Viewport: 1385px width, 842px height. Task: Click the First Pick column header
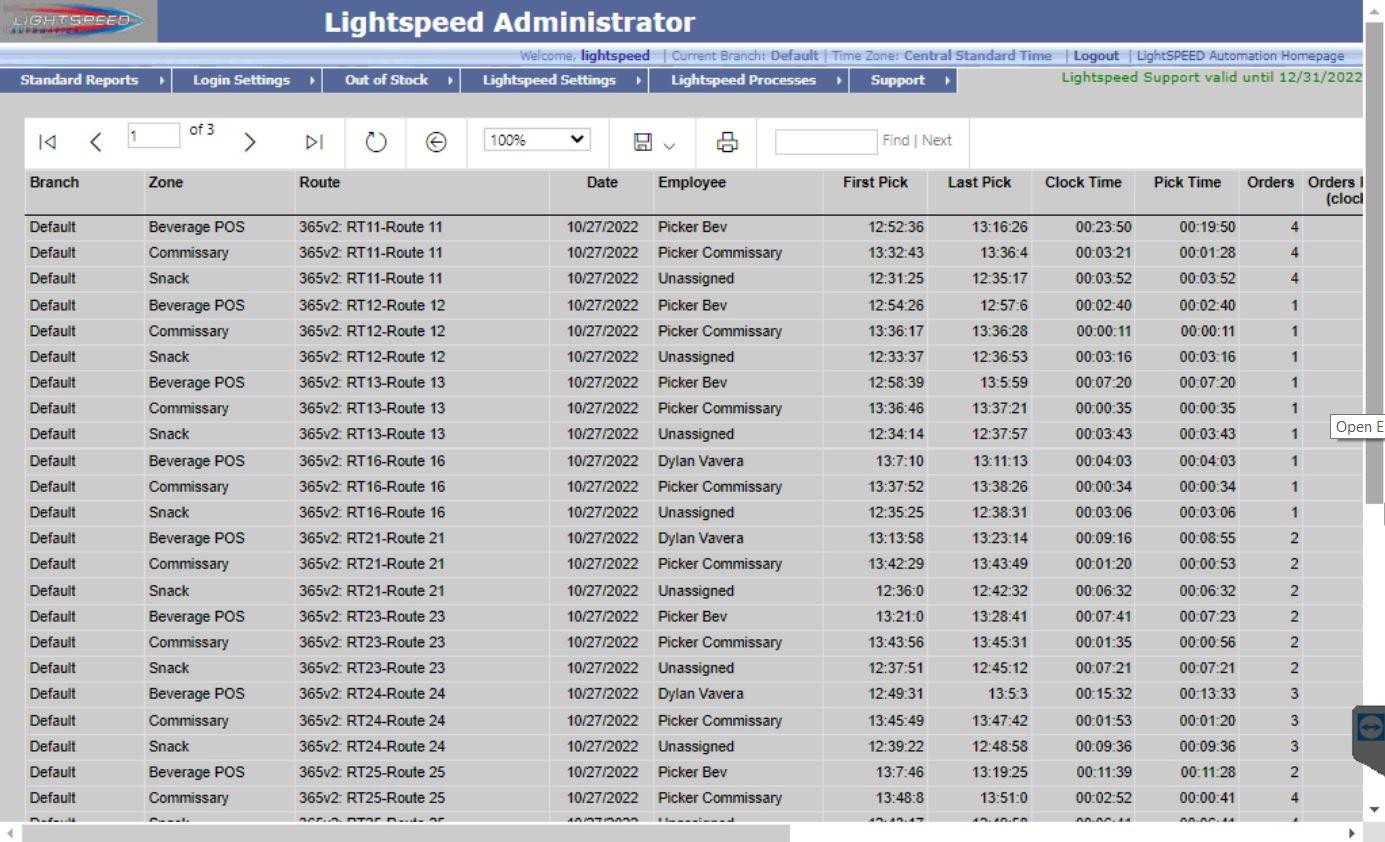tap(875, 183)
